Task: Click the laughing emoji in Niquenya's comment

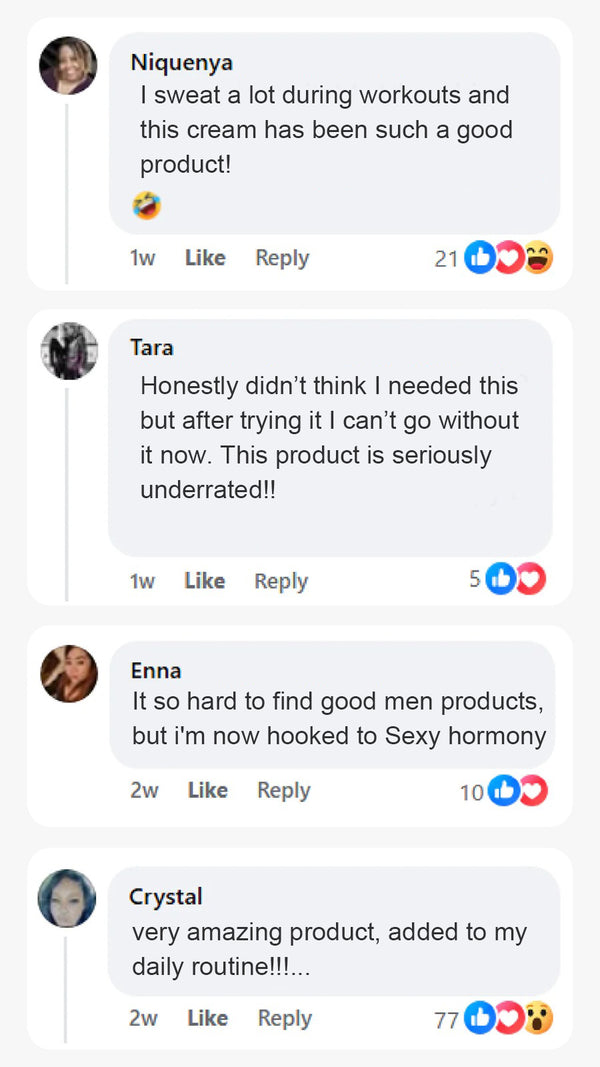Action: (146, 206)
